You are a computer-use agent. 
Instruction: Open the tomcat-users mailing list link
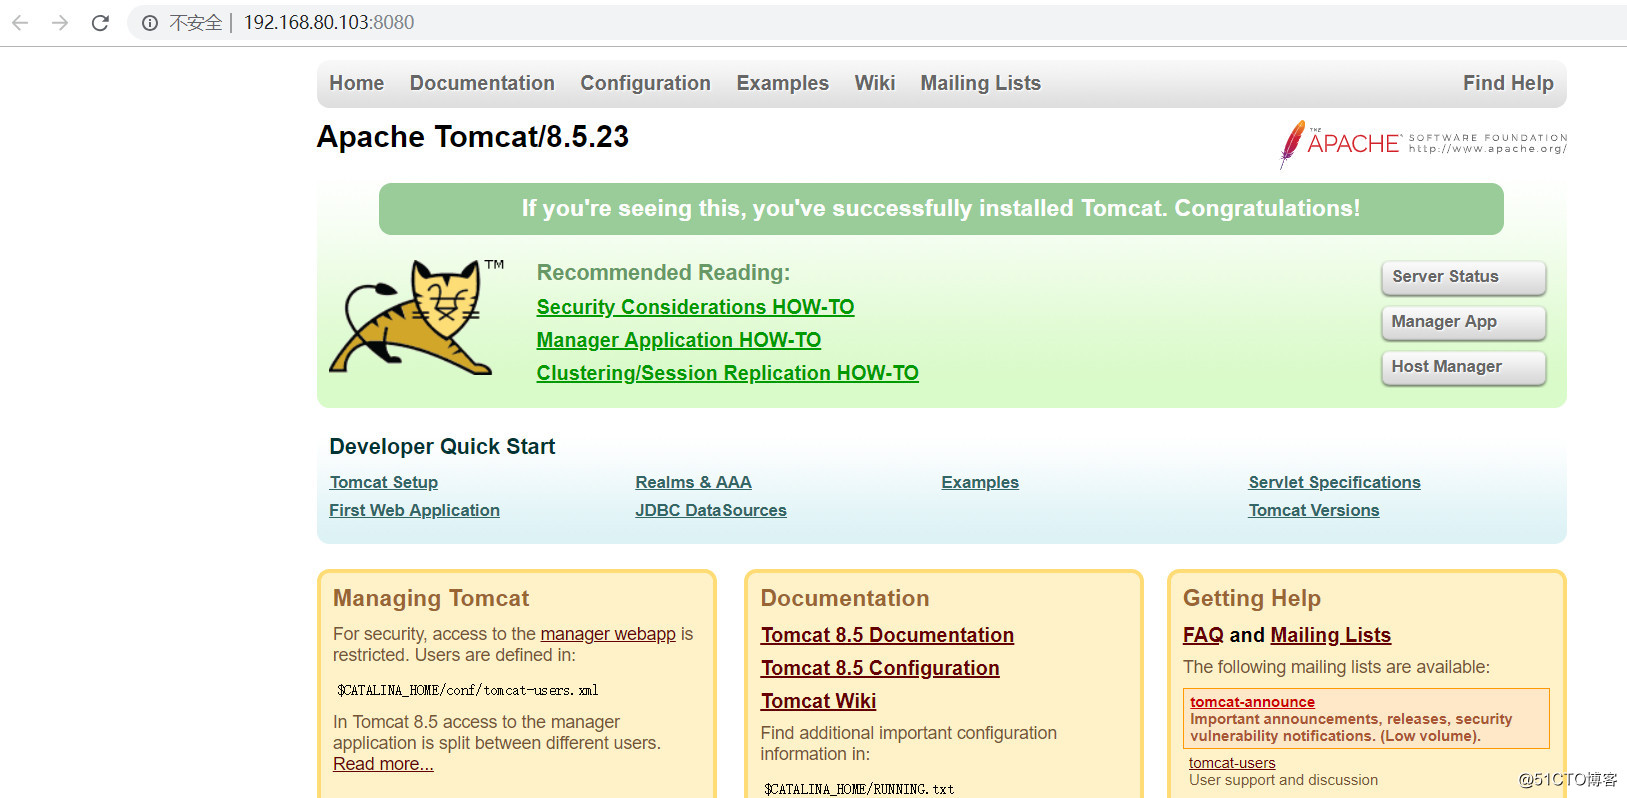(1232, 763)
